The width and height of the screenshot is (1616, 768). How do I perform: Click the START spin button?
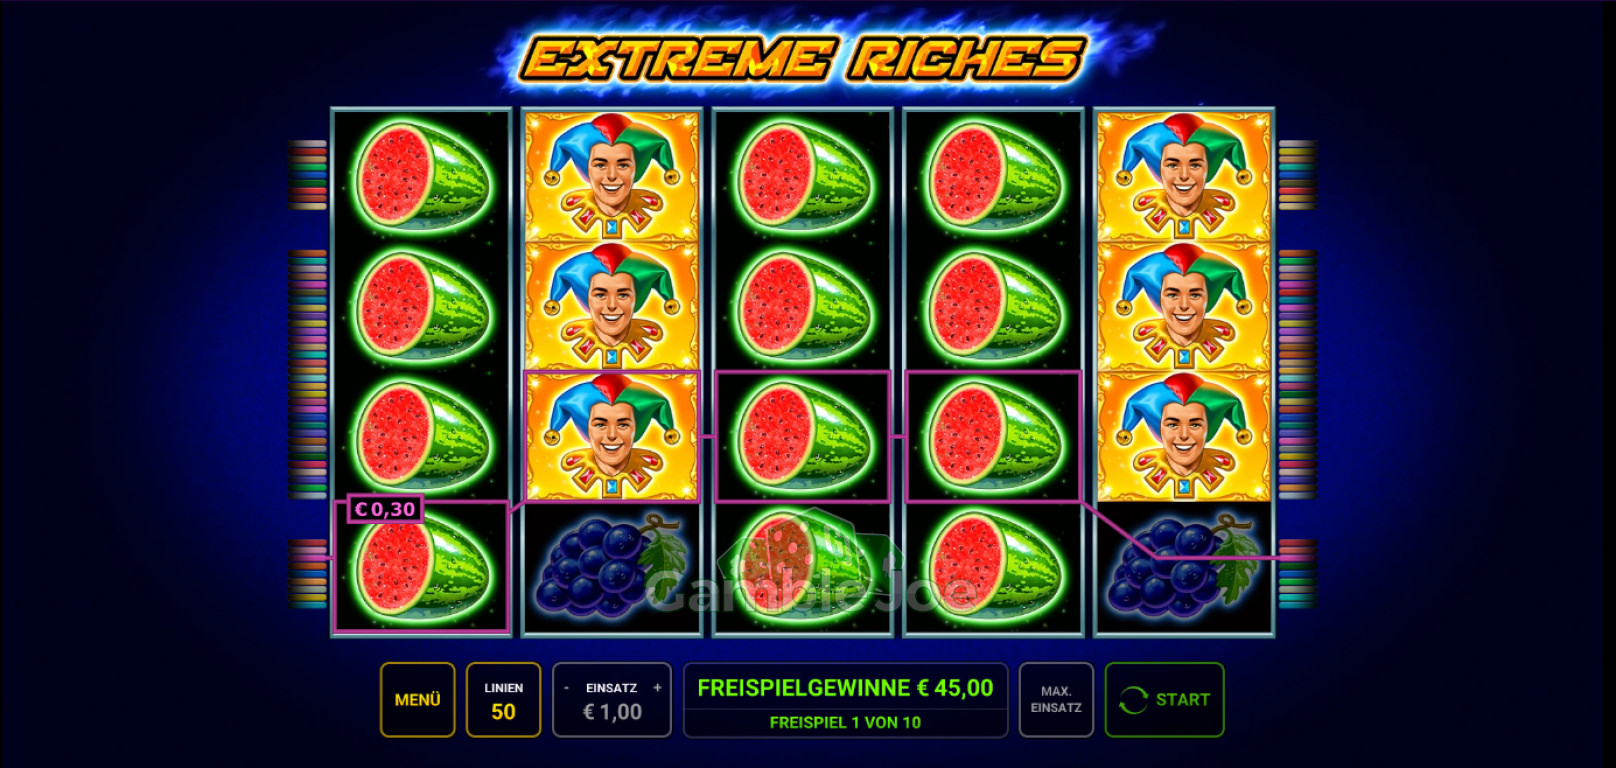coord(1164,700)
